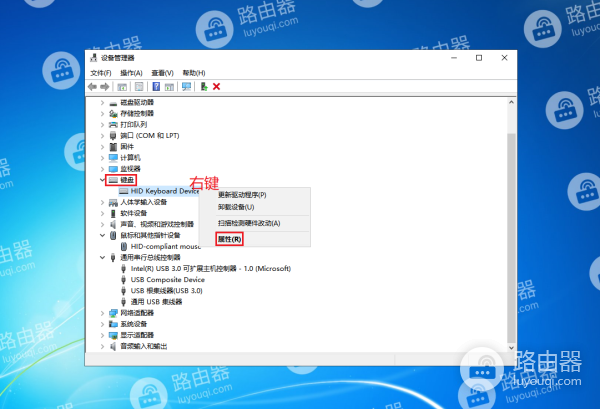Click the Intel(R) USB 3.0 controller plug icon
Viewport: 600px width, 409px height.
(x=124, y=269)
